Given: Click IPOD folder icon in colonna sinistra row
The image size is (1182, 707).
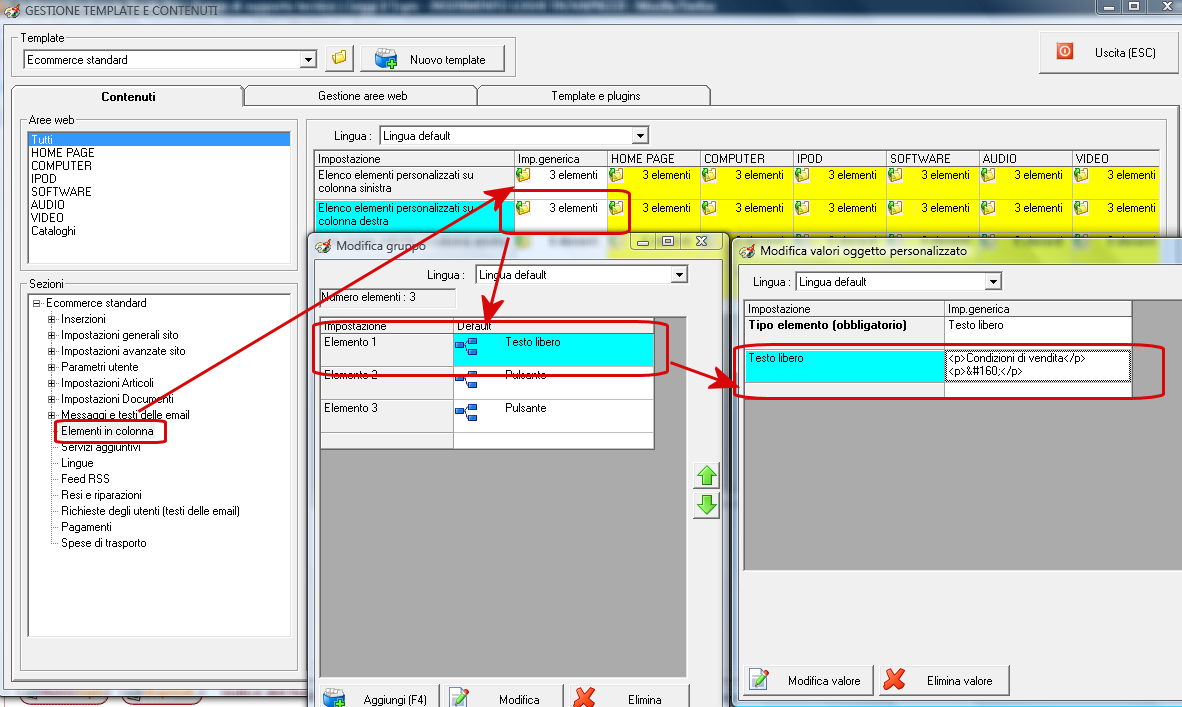Looking at the screenshot, I should 802,175.
